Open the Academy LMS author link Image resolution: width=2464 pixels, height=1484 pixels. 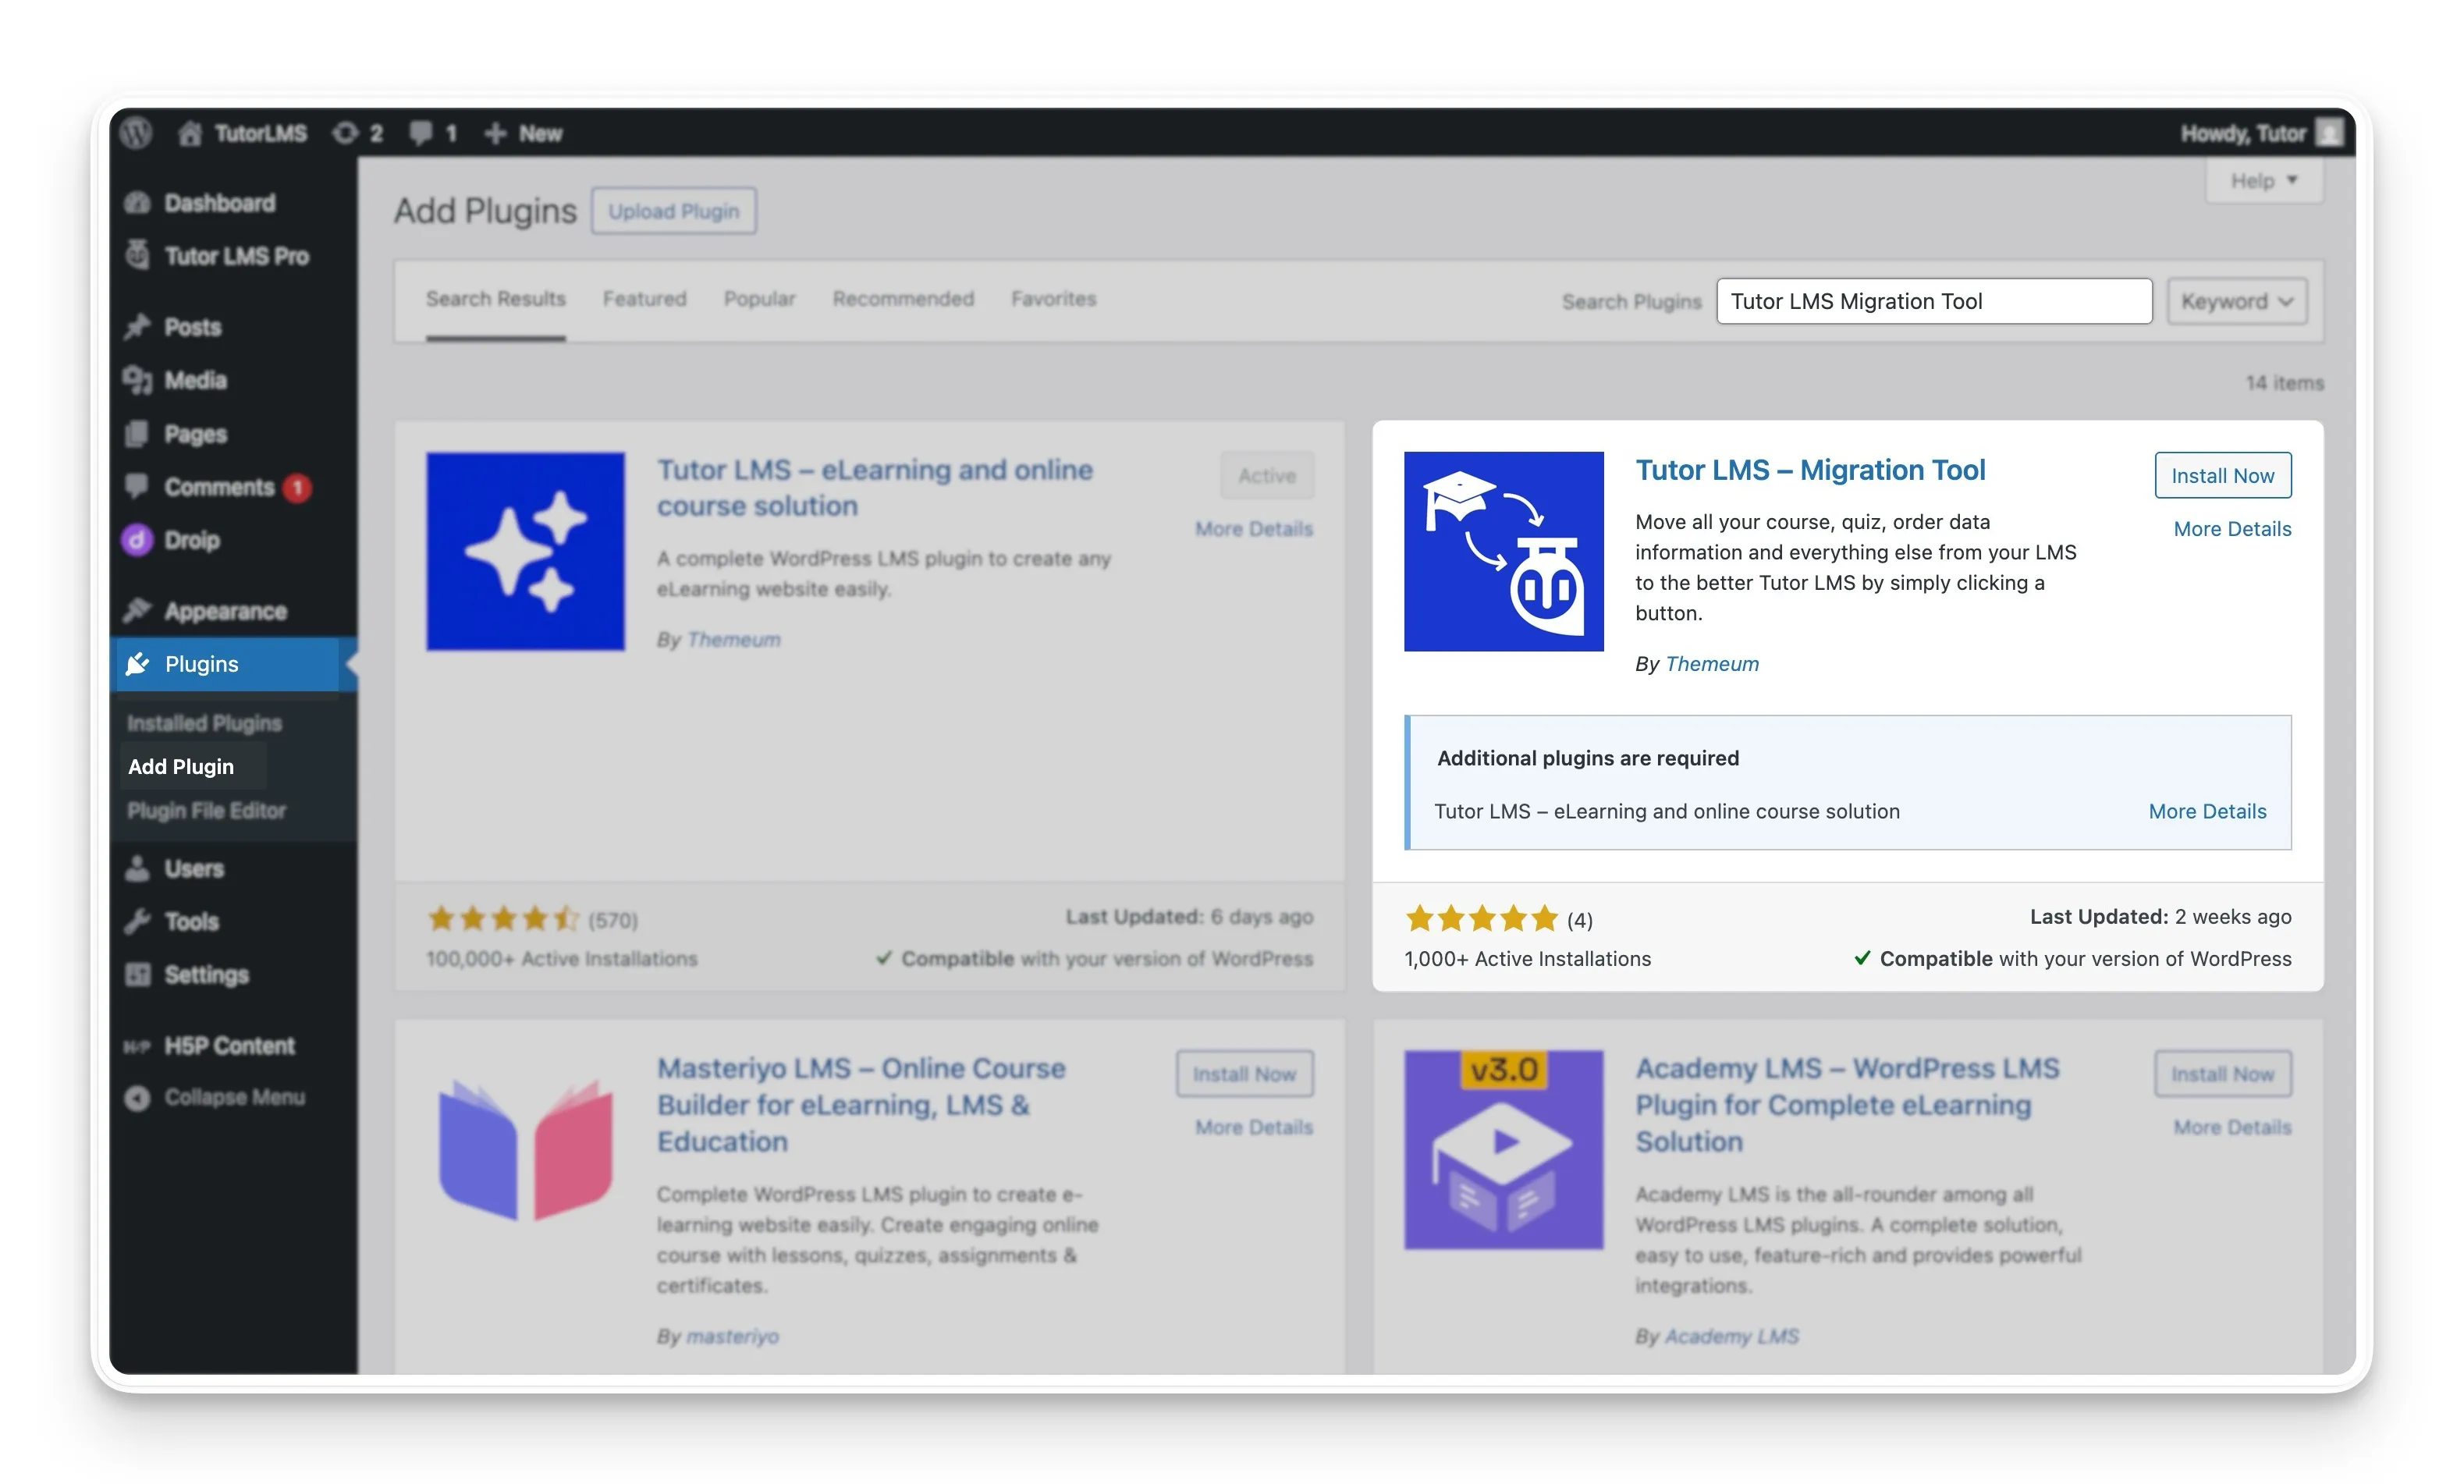pos(1731,1337)
